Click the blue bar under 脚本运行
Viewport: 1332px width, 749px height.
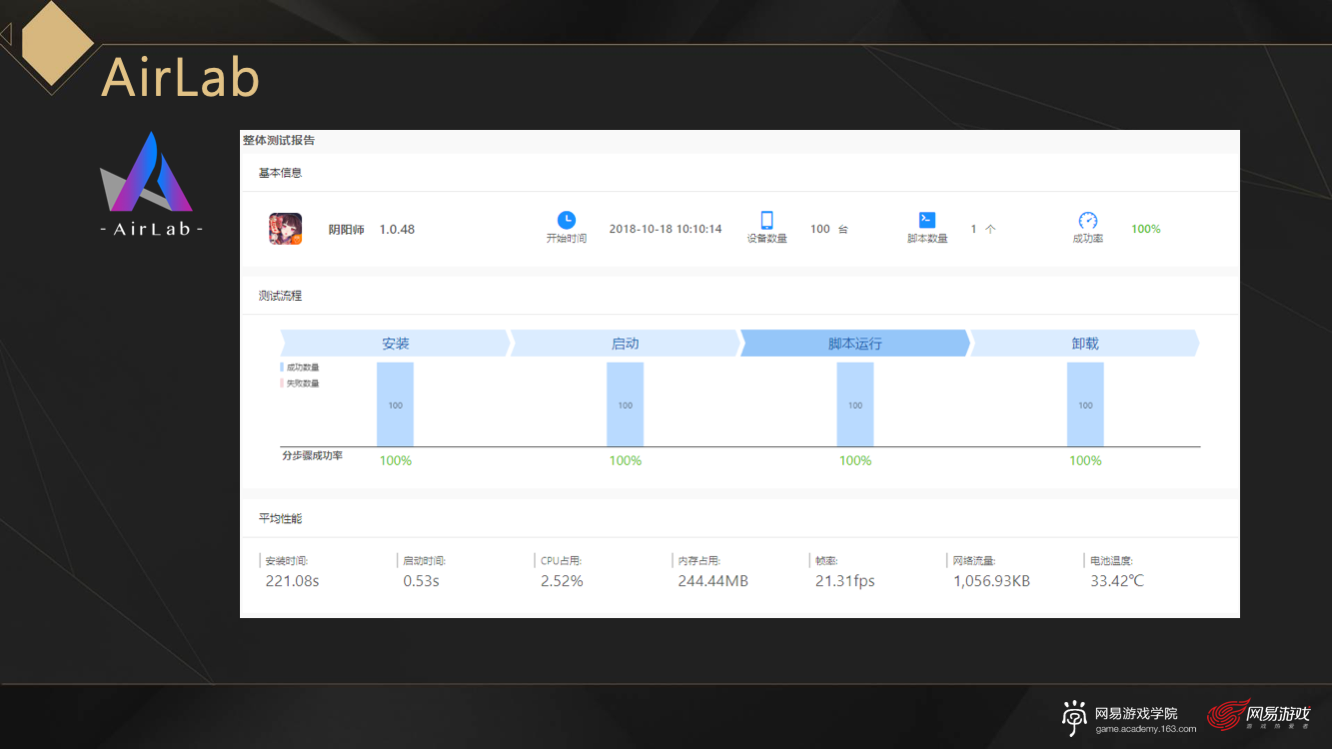click(x=855, y=404)
